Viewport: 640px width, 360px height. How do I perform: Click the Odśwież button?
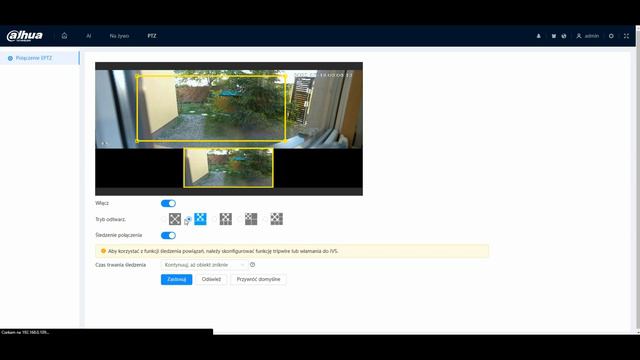point(211,280)
